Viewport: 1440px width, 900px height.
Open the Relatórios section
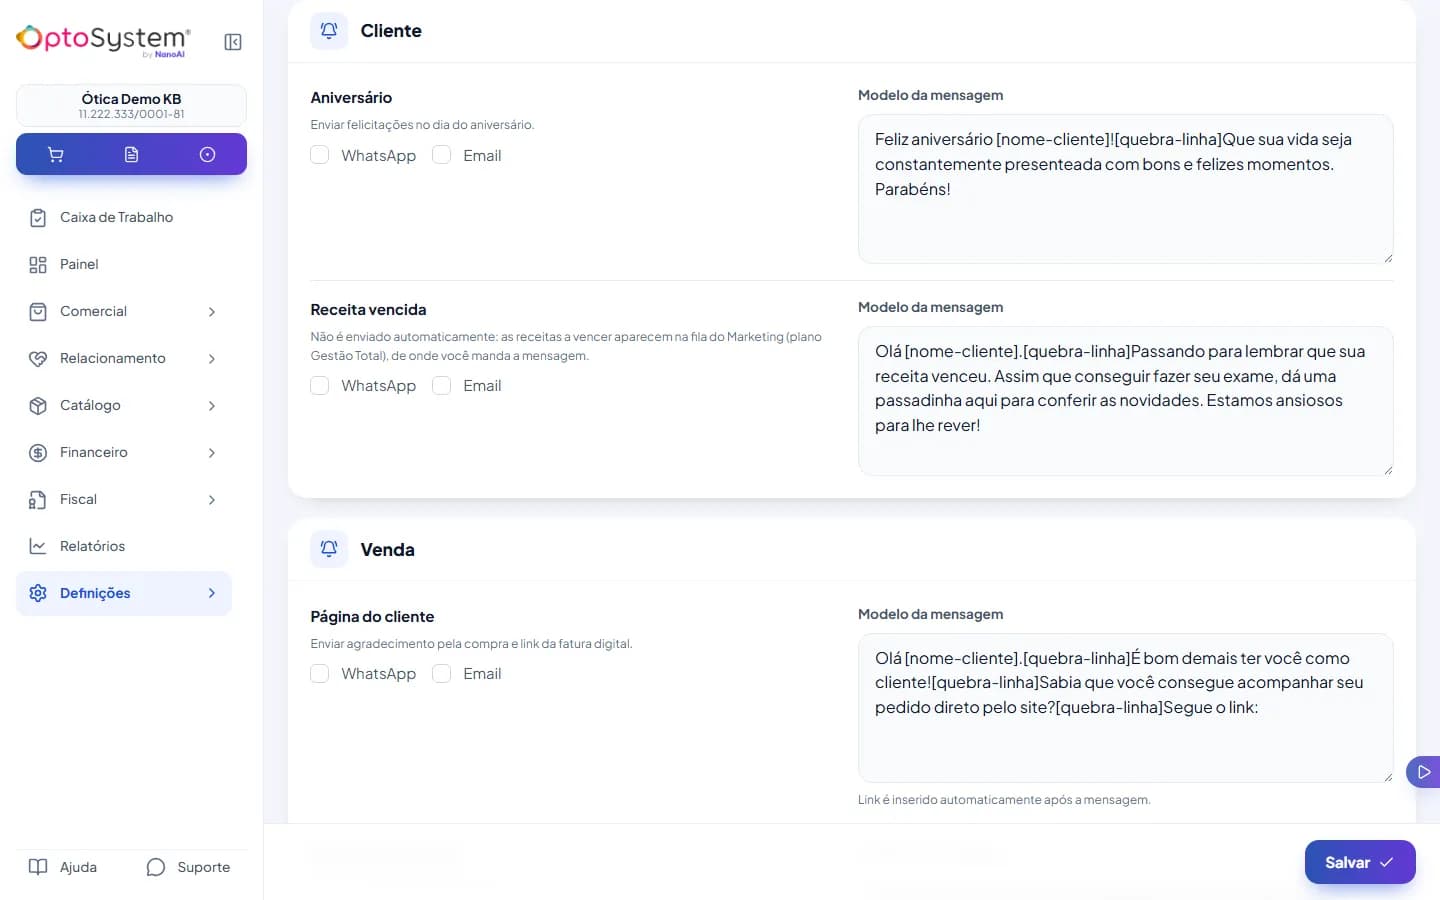point(124,547)
